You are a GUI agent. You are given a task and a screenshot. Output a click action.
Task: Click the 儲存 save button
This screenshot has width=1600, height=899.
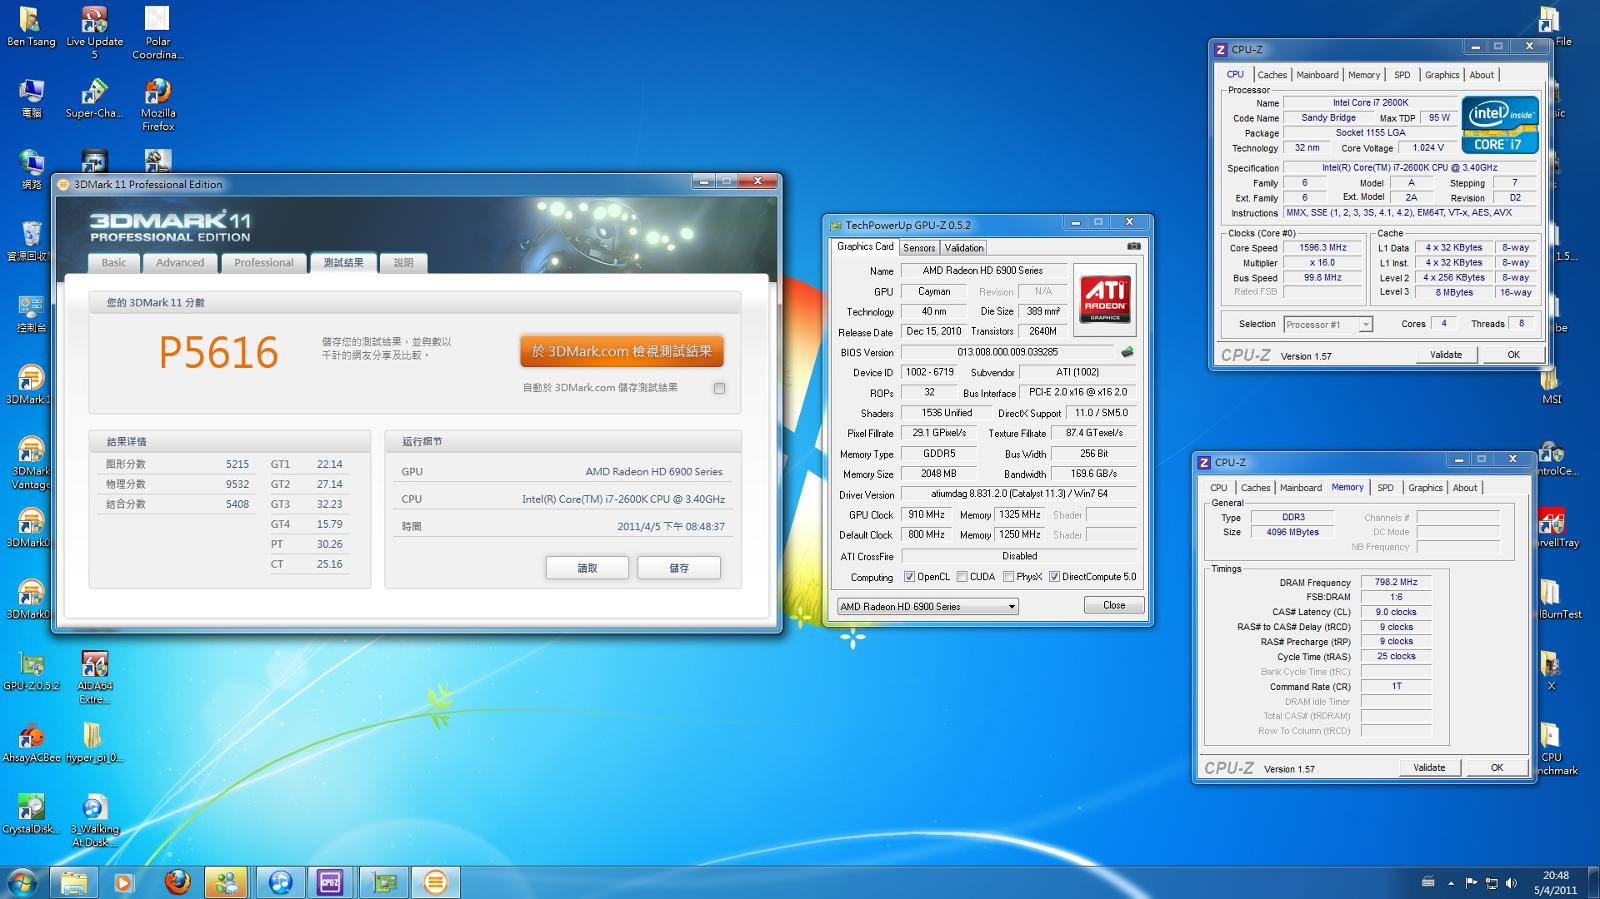tap(679, 568)
